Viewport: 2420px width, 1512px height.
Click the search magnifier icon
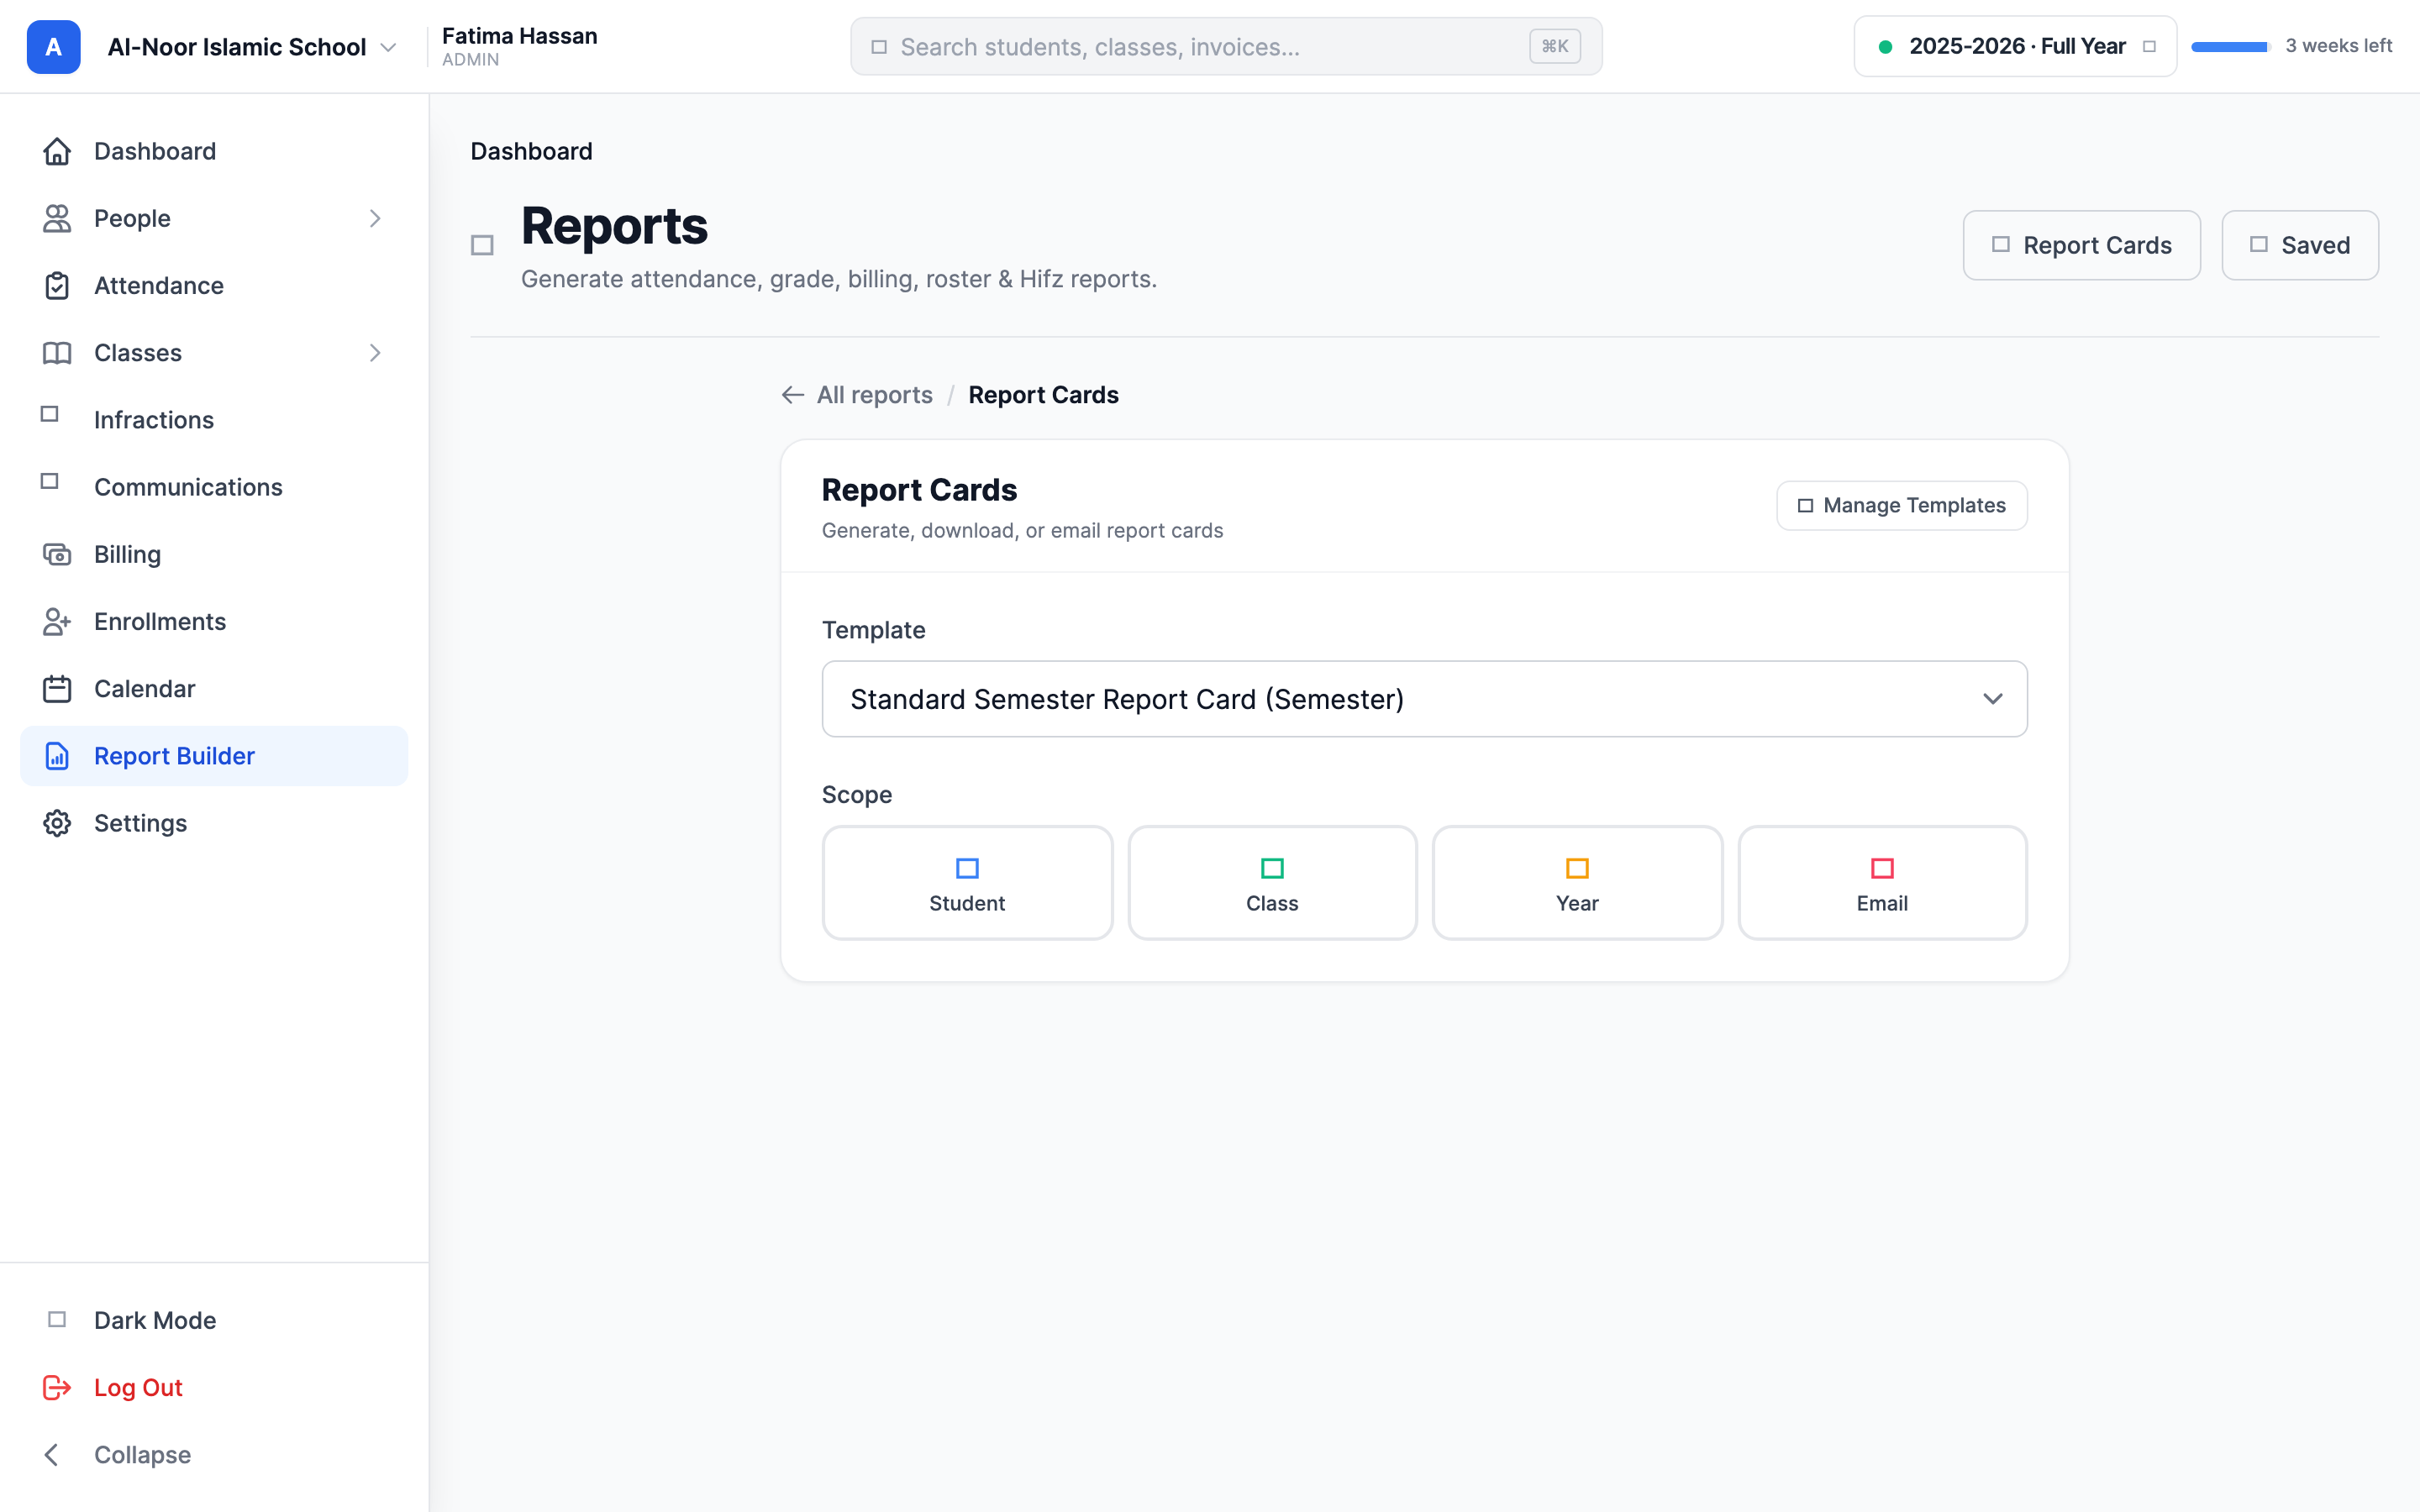[879, 47]
